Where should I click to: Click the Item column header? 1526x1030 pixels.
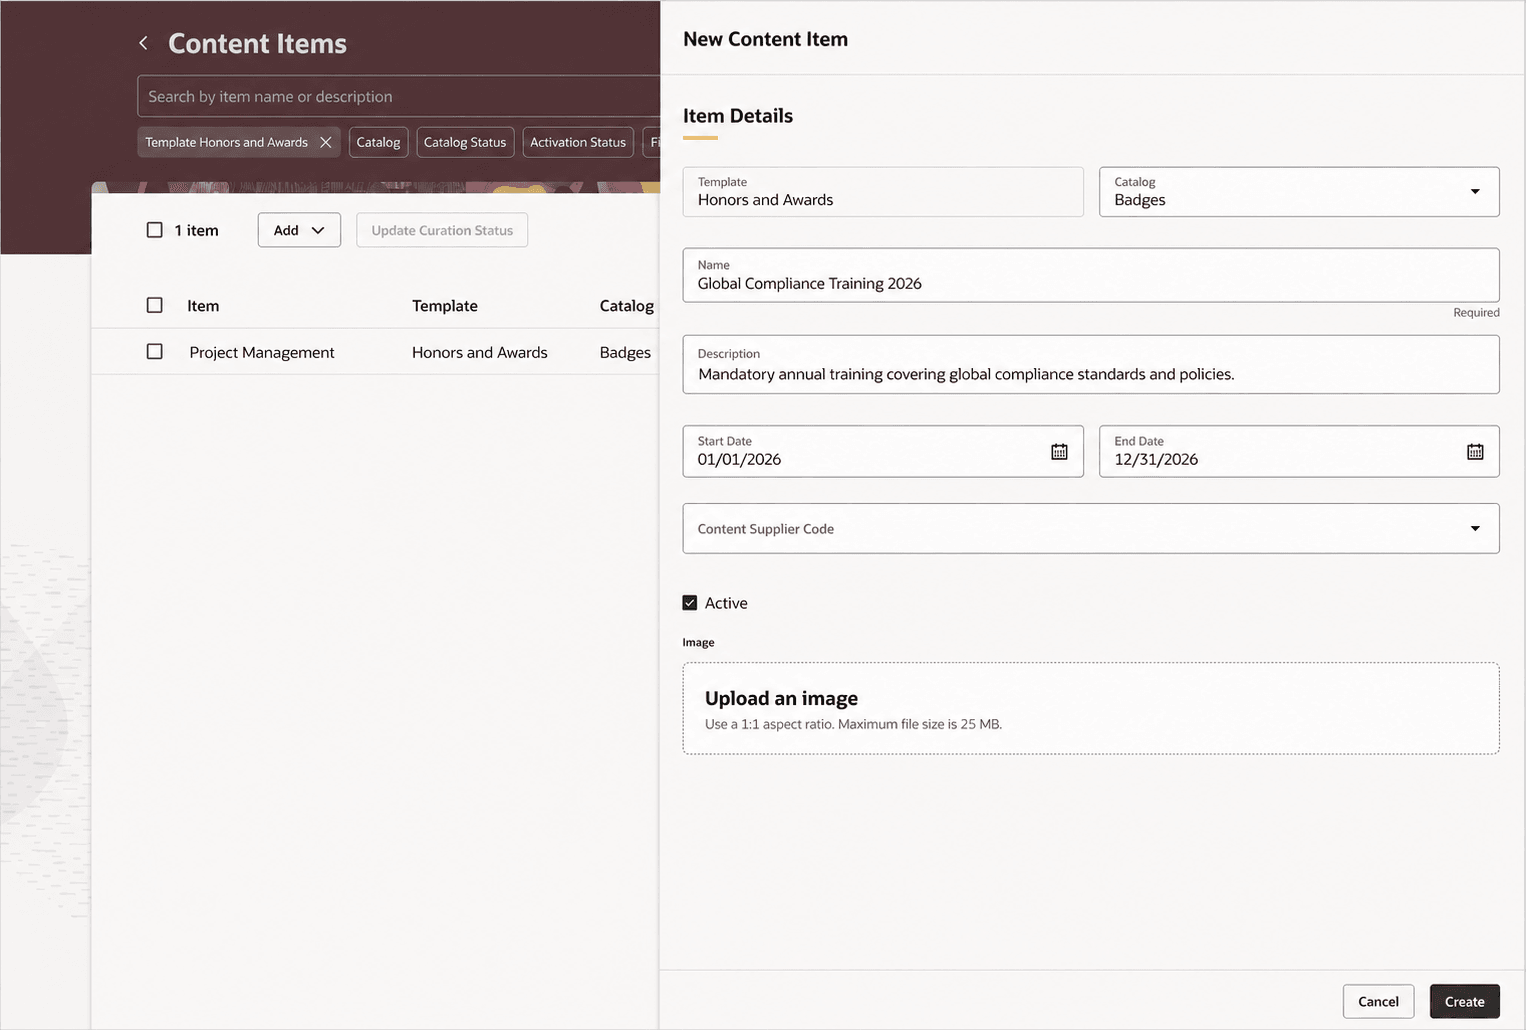(x=203, y=305)
